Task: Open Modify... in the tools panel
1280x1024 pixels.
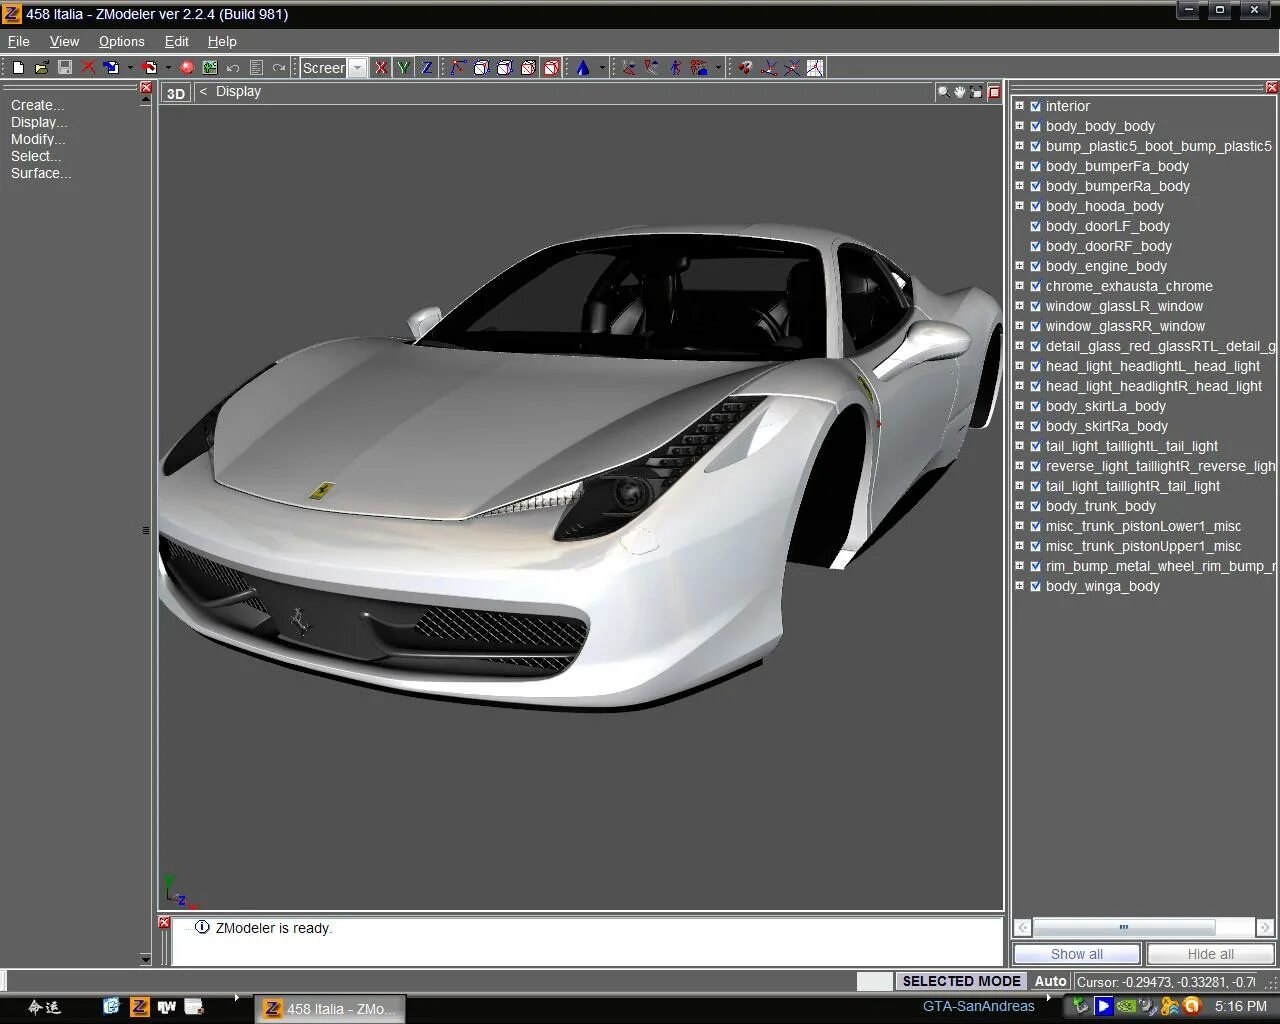Action: [38, 139]
